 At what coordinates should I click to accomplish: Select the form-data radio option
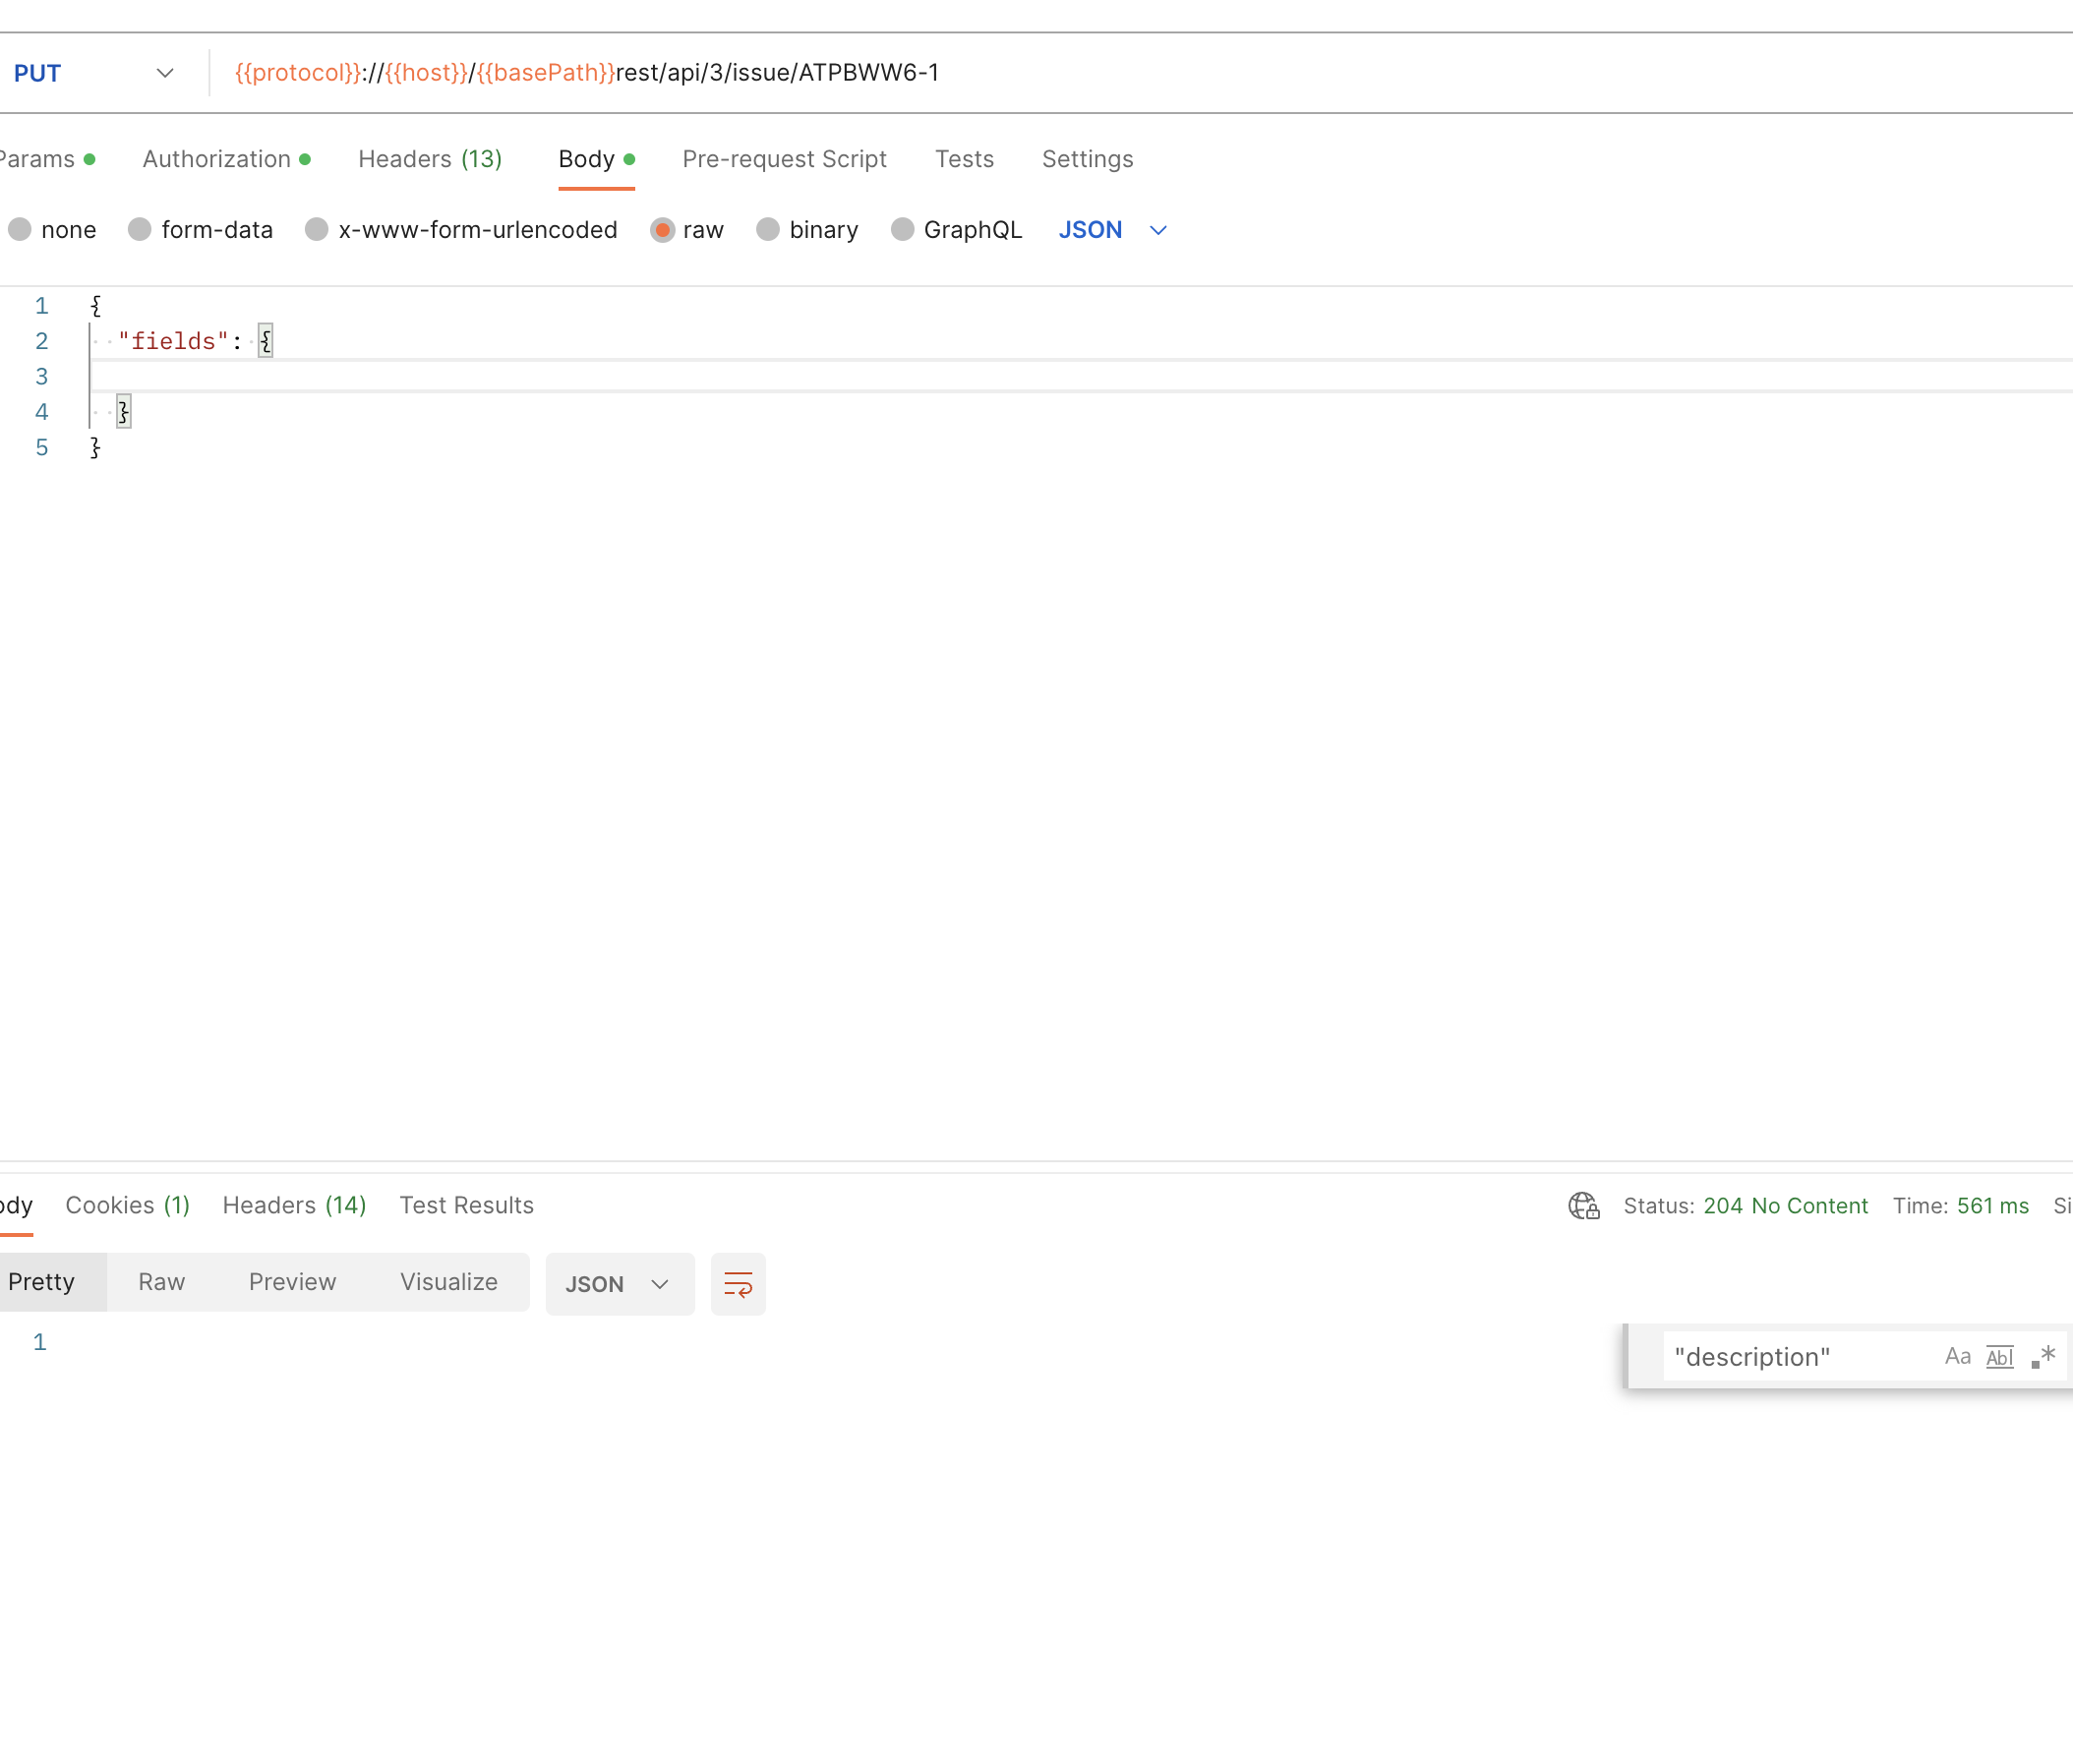[140, 230]
